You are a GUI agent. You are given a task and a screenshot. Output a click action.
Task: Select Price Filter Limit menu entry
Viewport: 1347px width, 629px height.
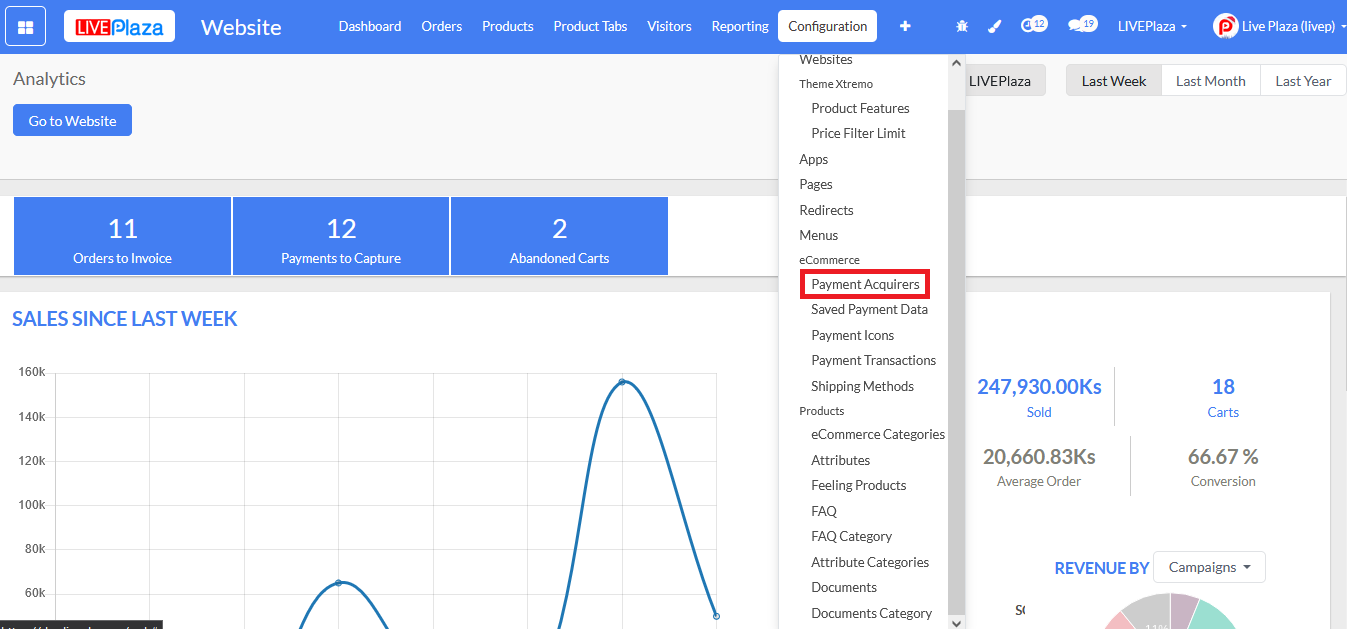tap(858, 133)
